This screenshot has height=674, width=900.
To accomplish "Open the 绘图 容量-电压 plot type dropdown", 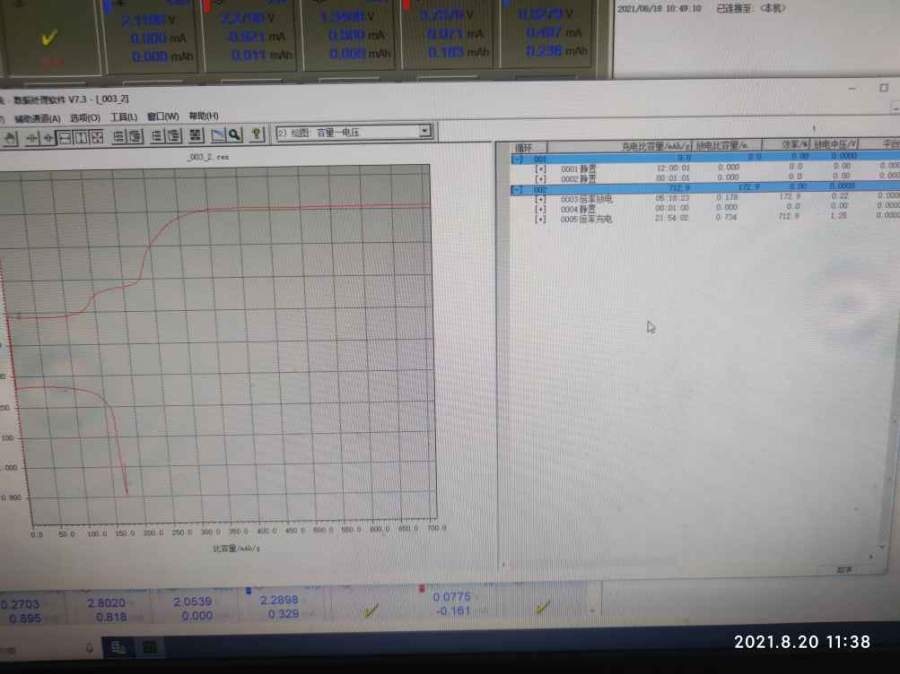I will pos(425,131).
